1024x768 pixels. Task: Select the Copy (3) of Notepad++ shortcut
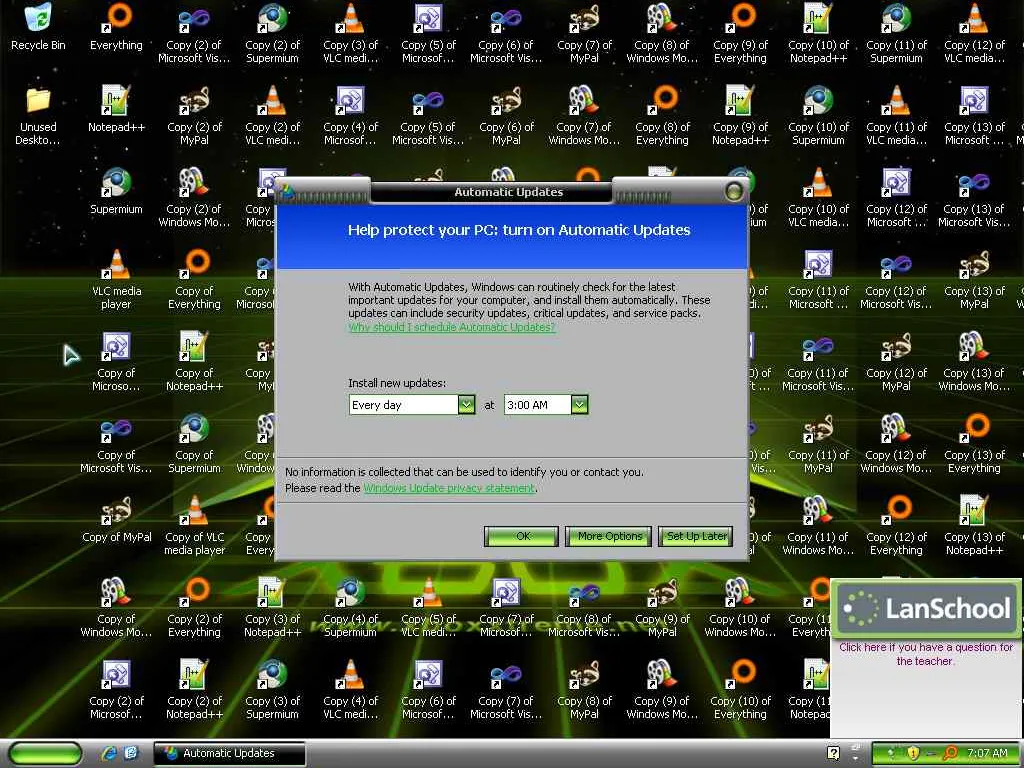(272, 607)
